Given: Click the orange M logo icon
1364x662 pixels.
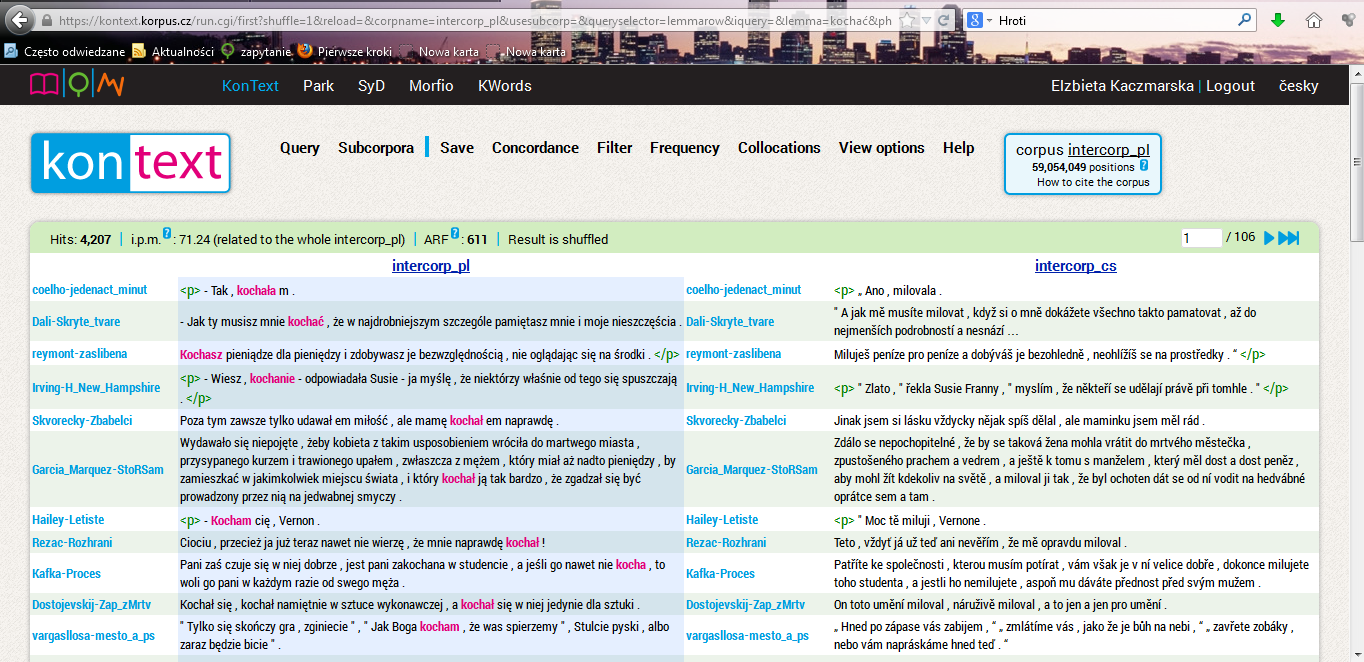Looking at the screenshot, I should (x=109, y=86).
